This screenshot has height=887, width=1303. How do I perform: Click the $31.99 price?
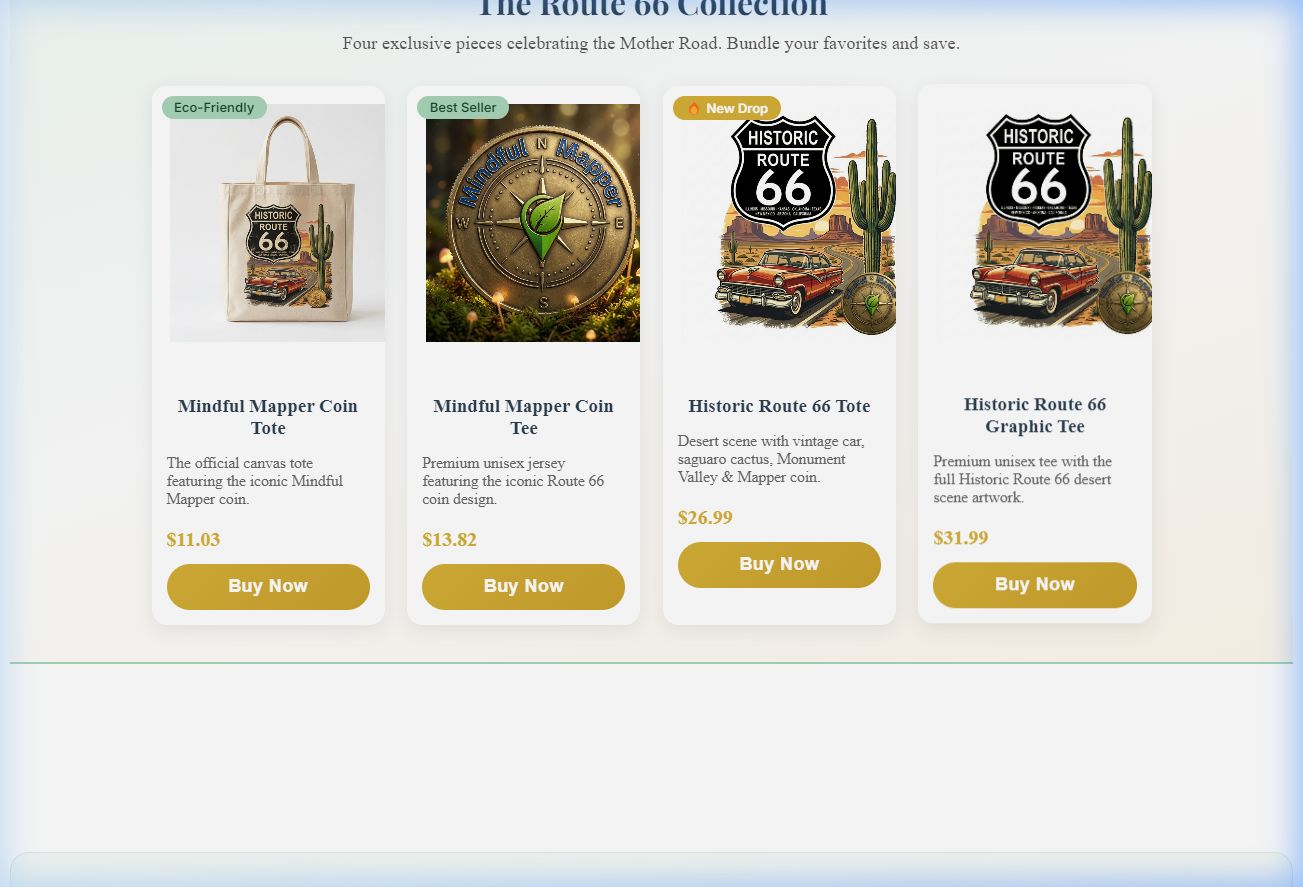click(x=961, y=538)
